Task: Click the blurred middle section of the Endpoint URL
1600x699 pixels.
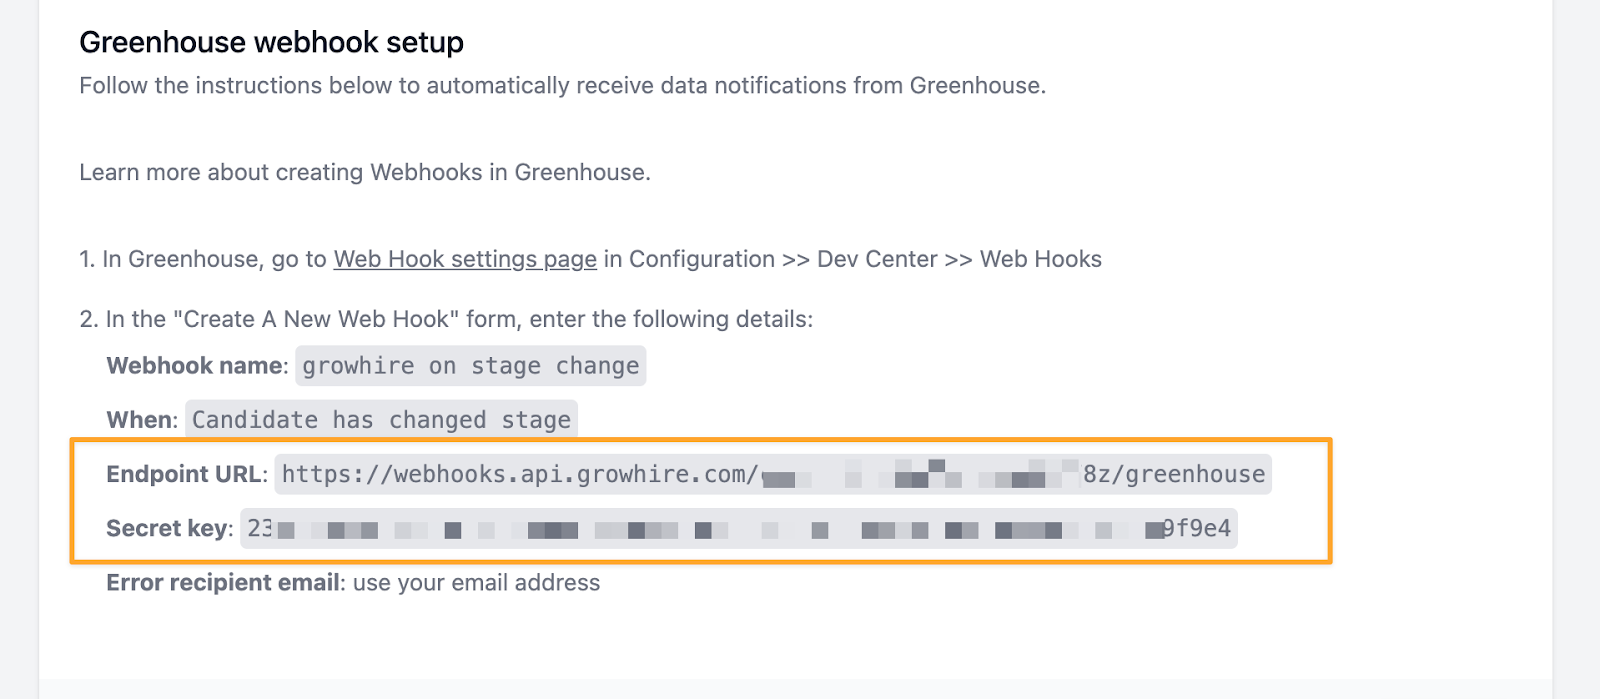Action: pyautogui.click(x=920, y=474)
